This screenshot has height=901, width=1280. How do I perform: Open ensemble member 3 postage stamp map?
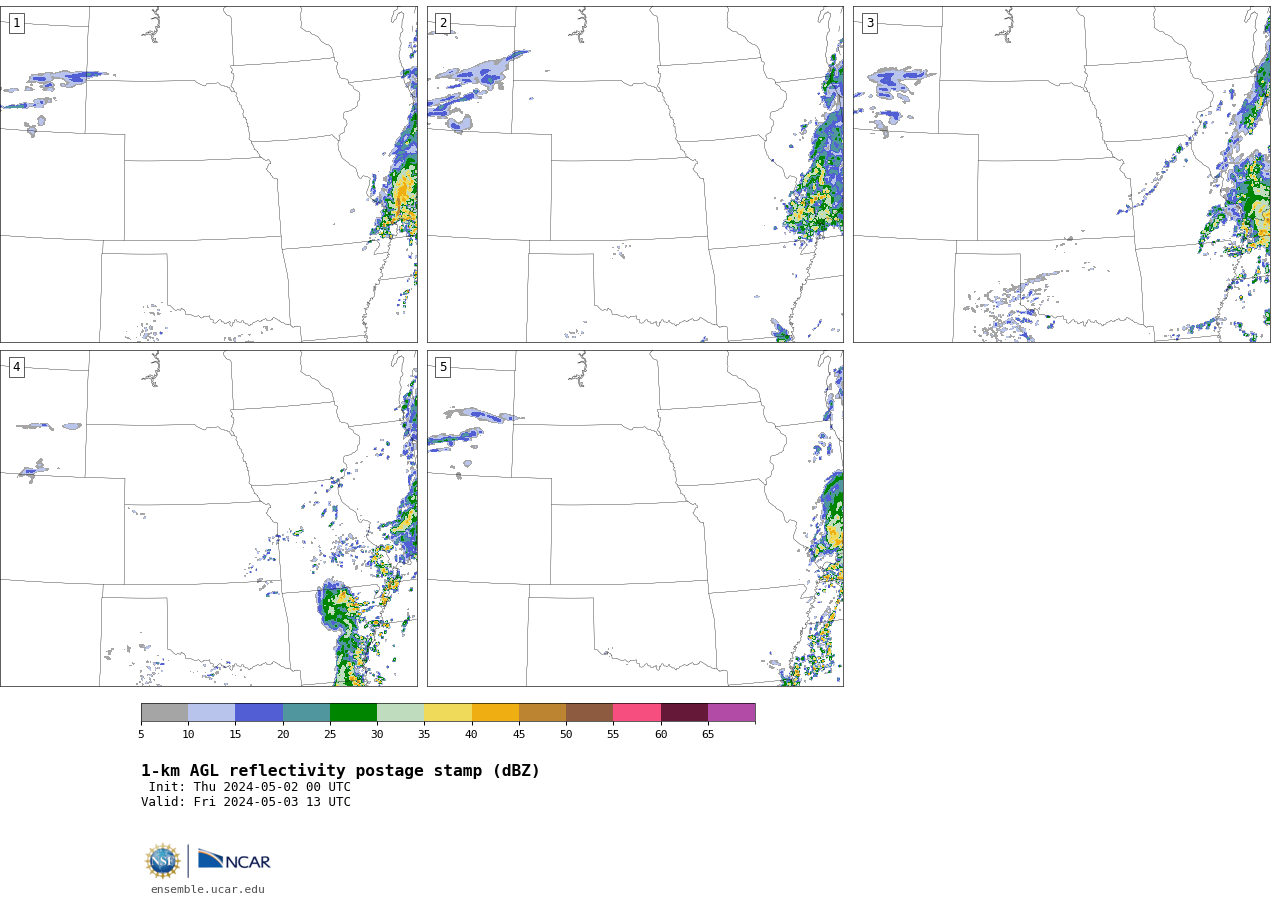pos(1061,174)
